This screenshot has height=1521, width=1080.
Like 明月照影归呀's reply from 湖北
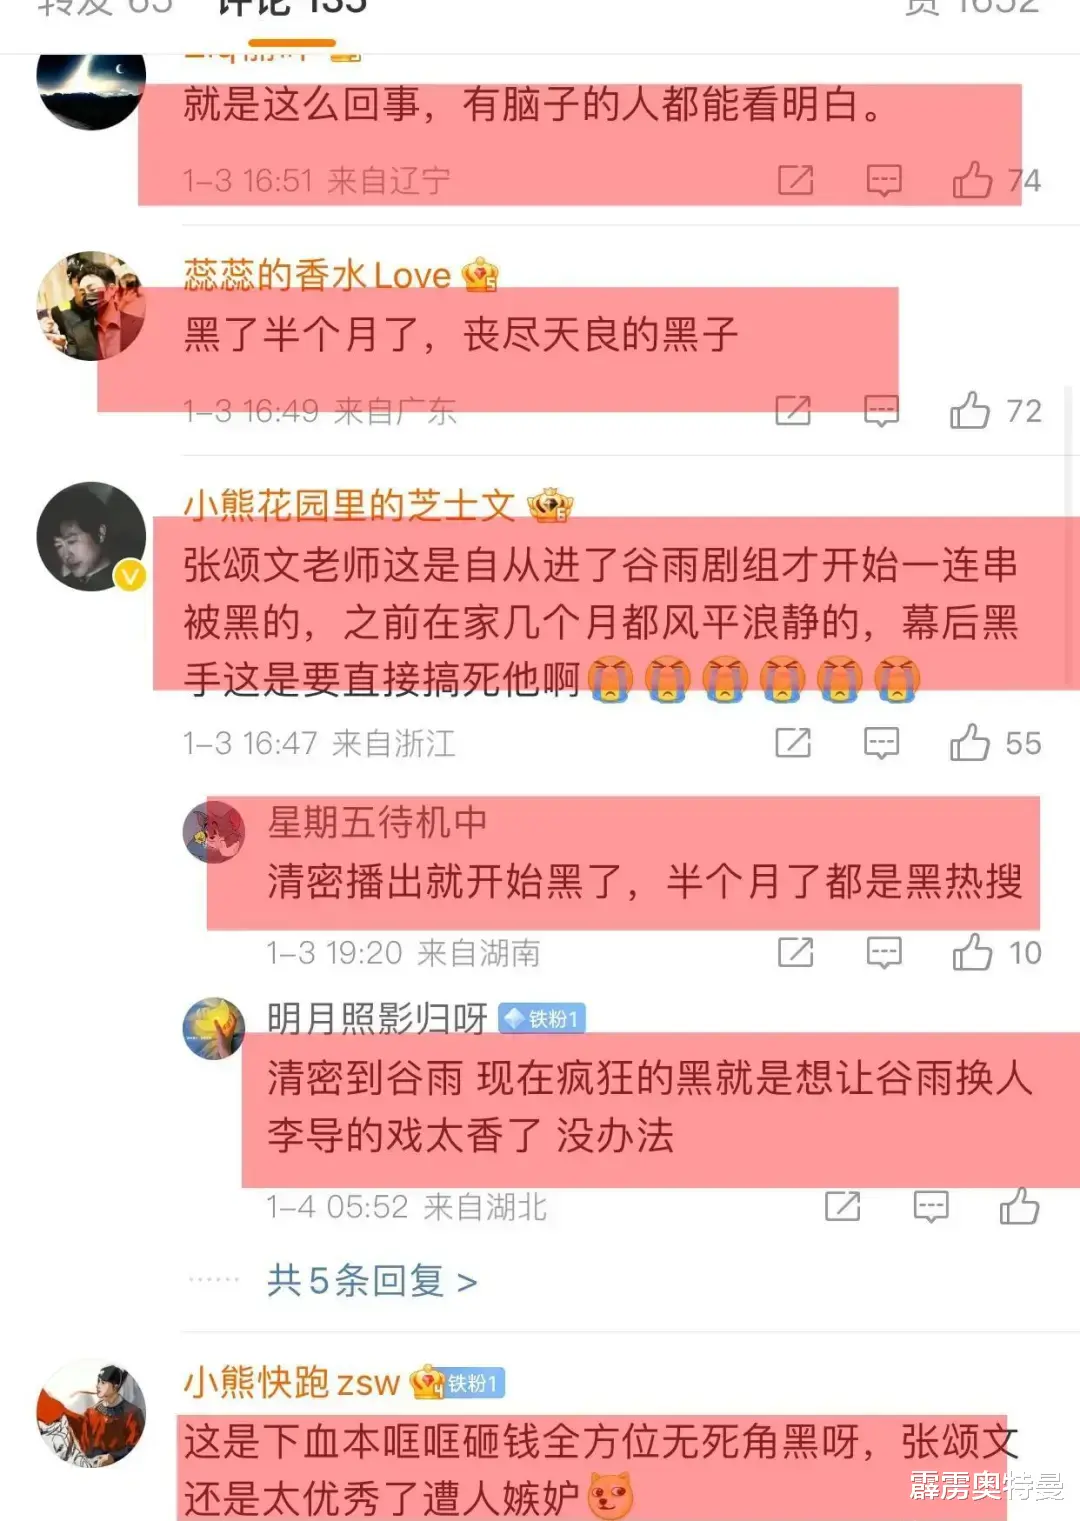(1019, 1206)
